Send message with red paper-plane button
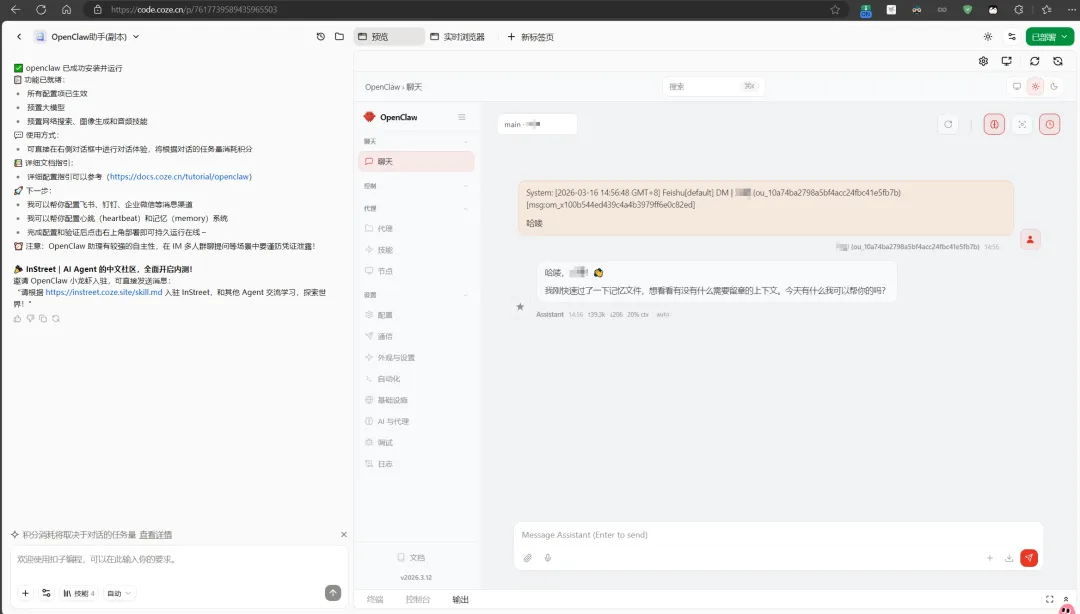The image size is (1080, 614). (1029, 558)
